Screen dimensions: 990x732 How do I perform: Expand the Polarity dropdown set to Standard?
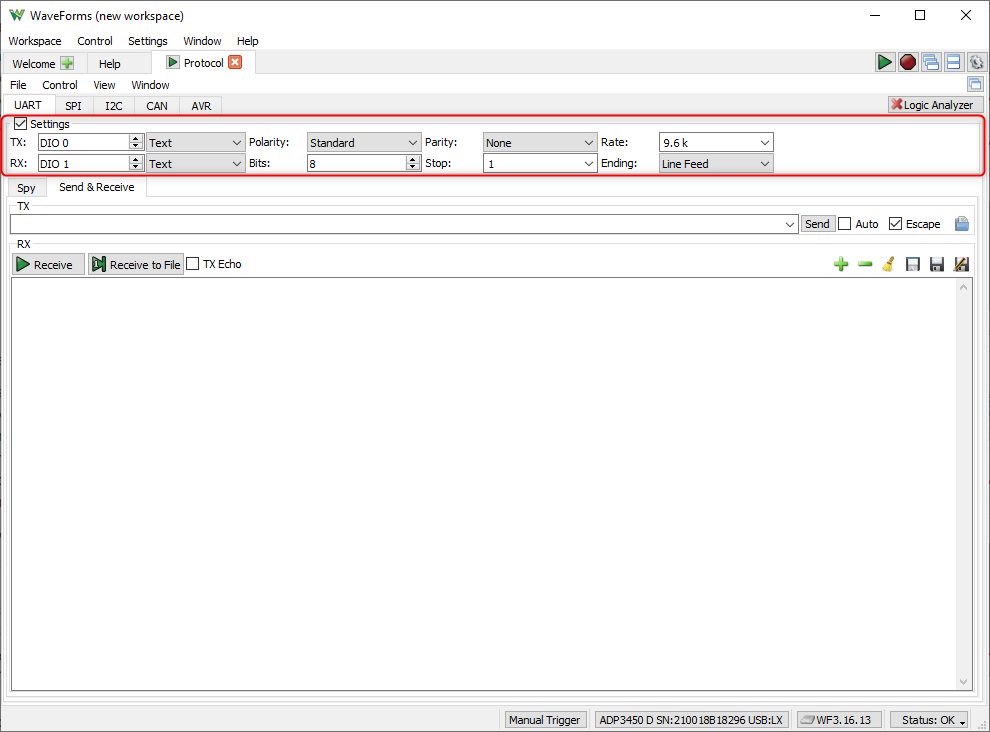coord(364,143)
